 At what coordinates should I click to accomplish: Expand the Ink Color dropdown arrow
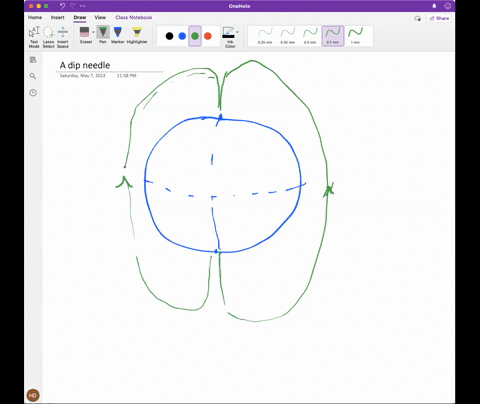(237, 32)
